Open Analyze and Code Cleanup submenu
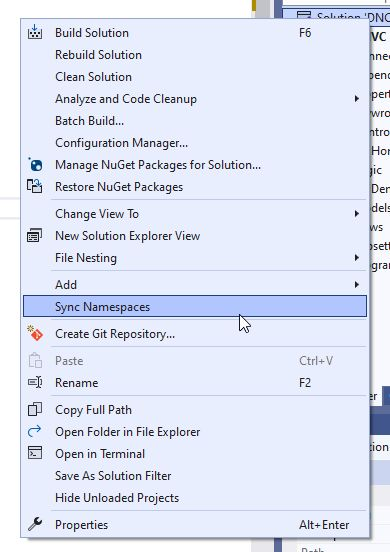The height and width of the screenshot is (552, 390). coord(195,99)
